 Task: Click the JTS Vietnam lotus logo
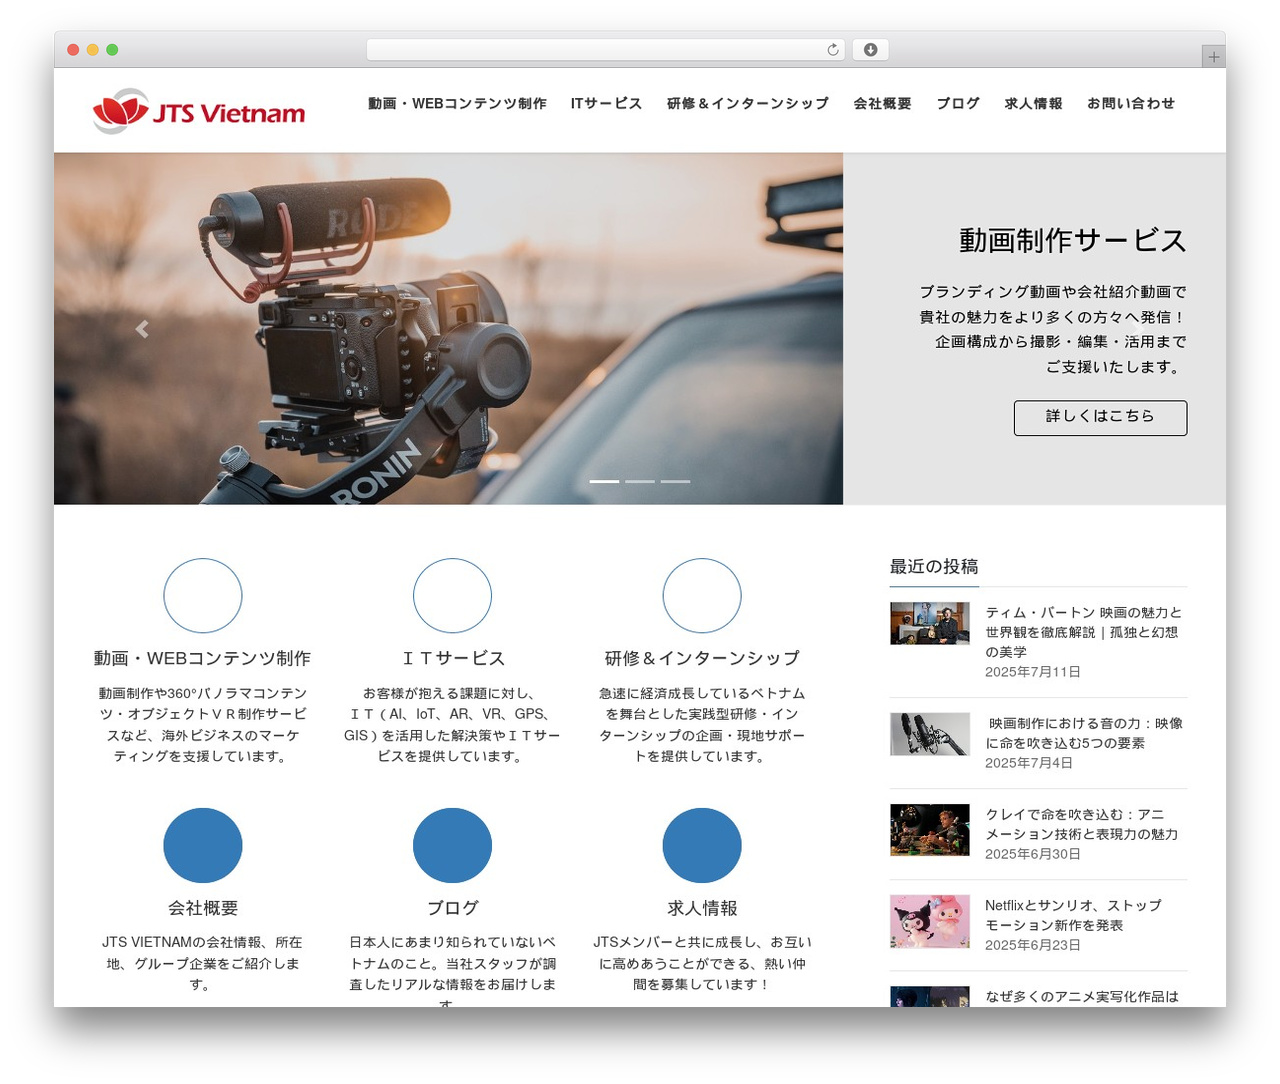coord(198,111)
